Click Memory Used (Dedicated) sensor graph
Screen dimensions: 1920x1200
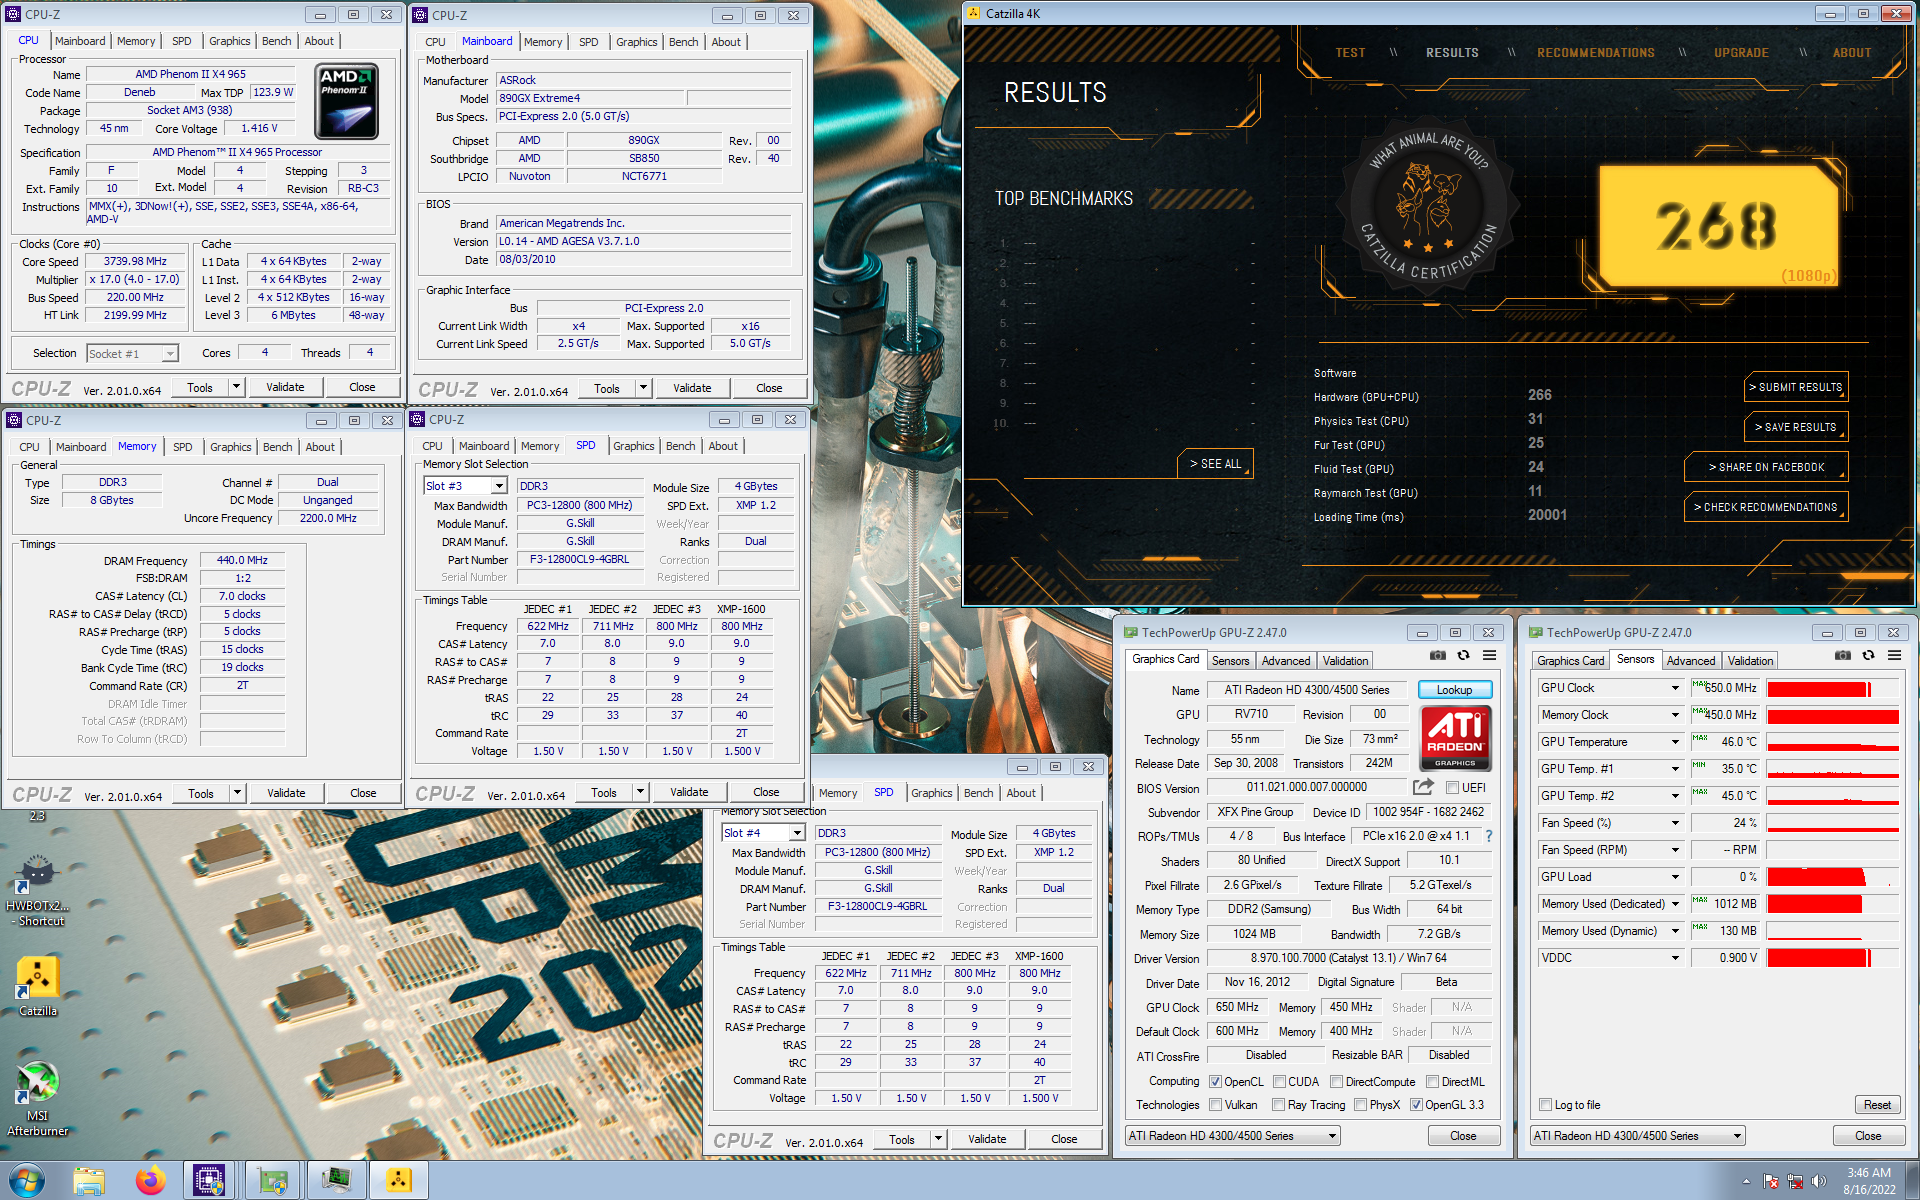pos(1832,904)
